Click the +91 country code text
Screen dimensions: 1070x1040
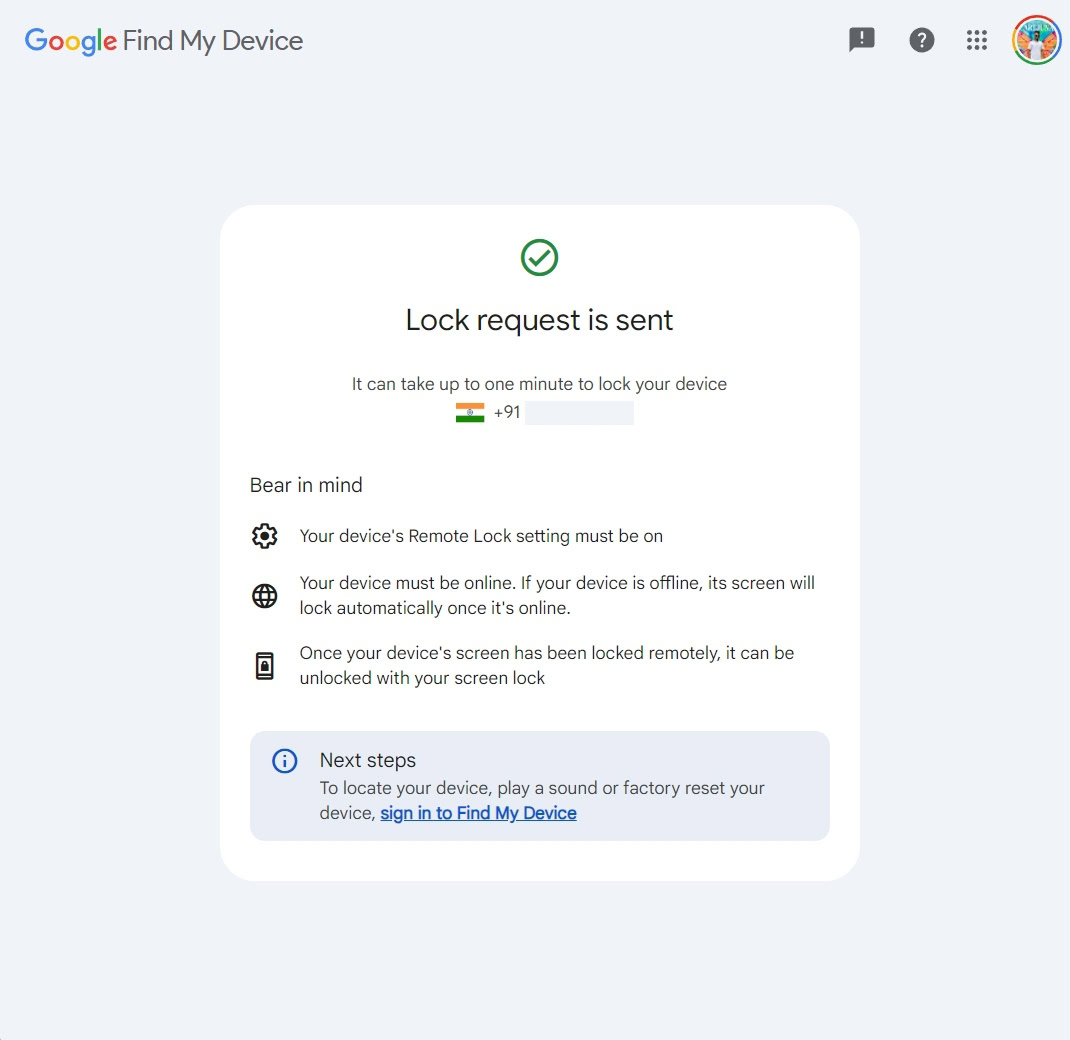[x=507, y=413]
